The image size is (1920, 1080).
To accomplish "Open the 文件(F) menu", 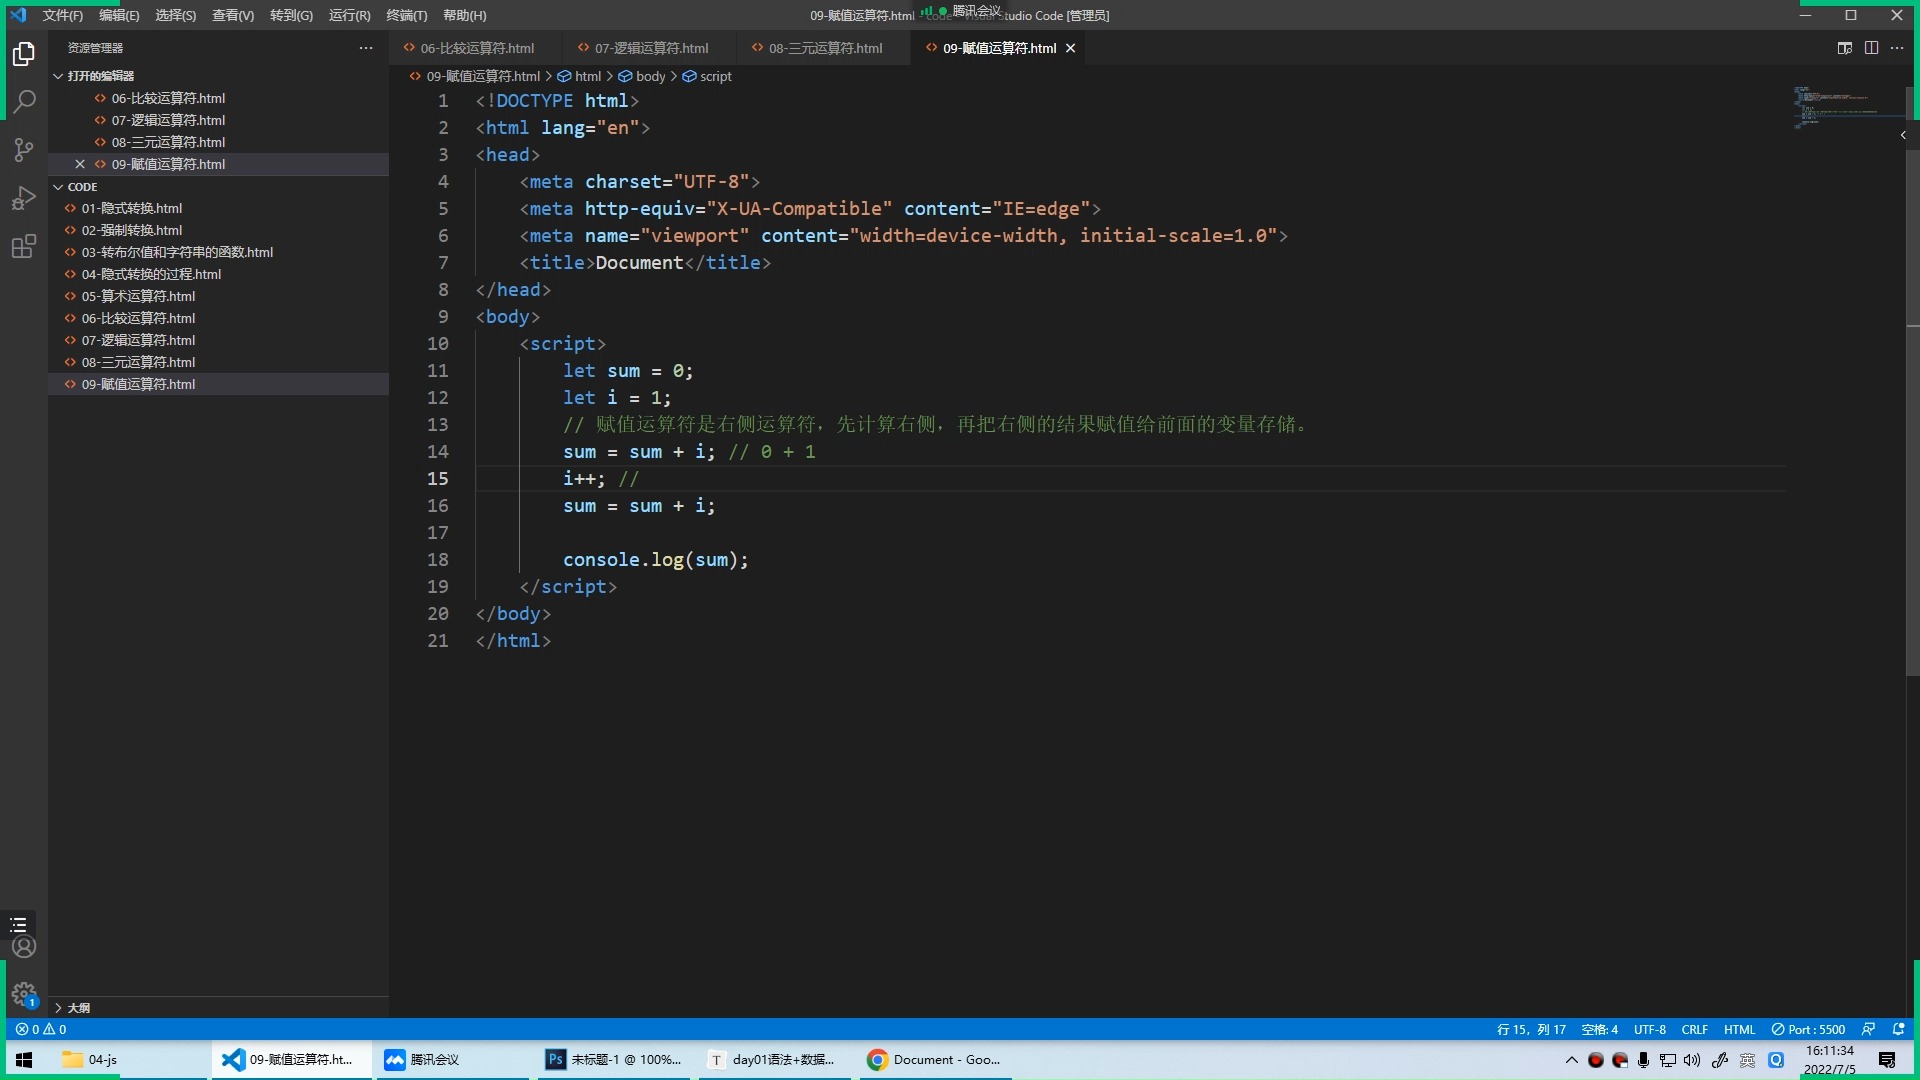I will (62, 15).
